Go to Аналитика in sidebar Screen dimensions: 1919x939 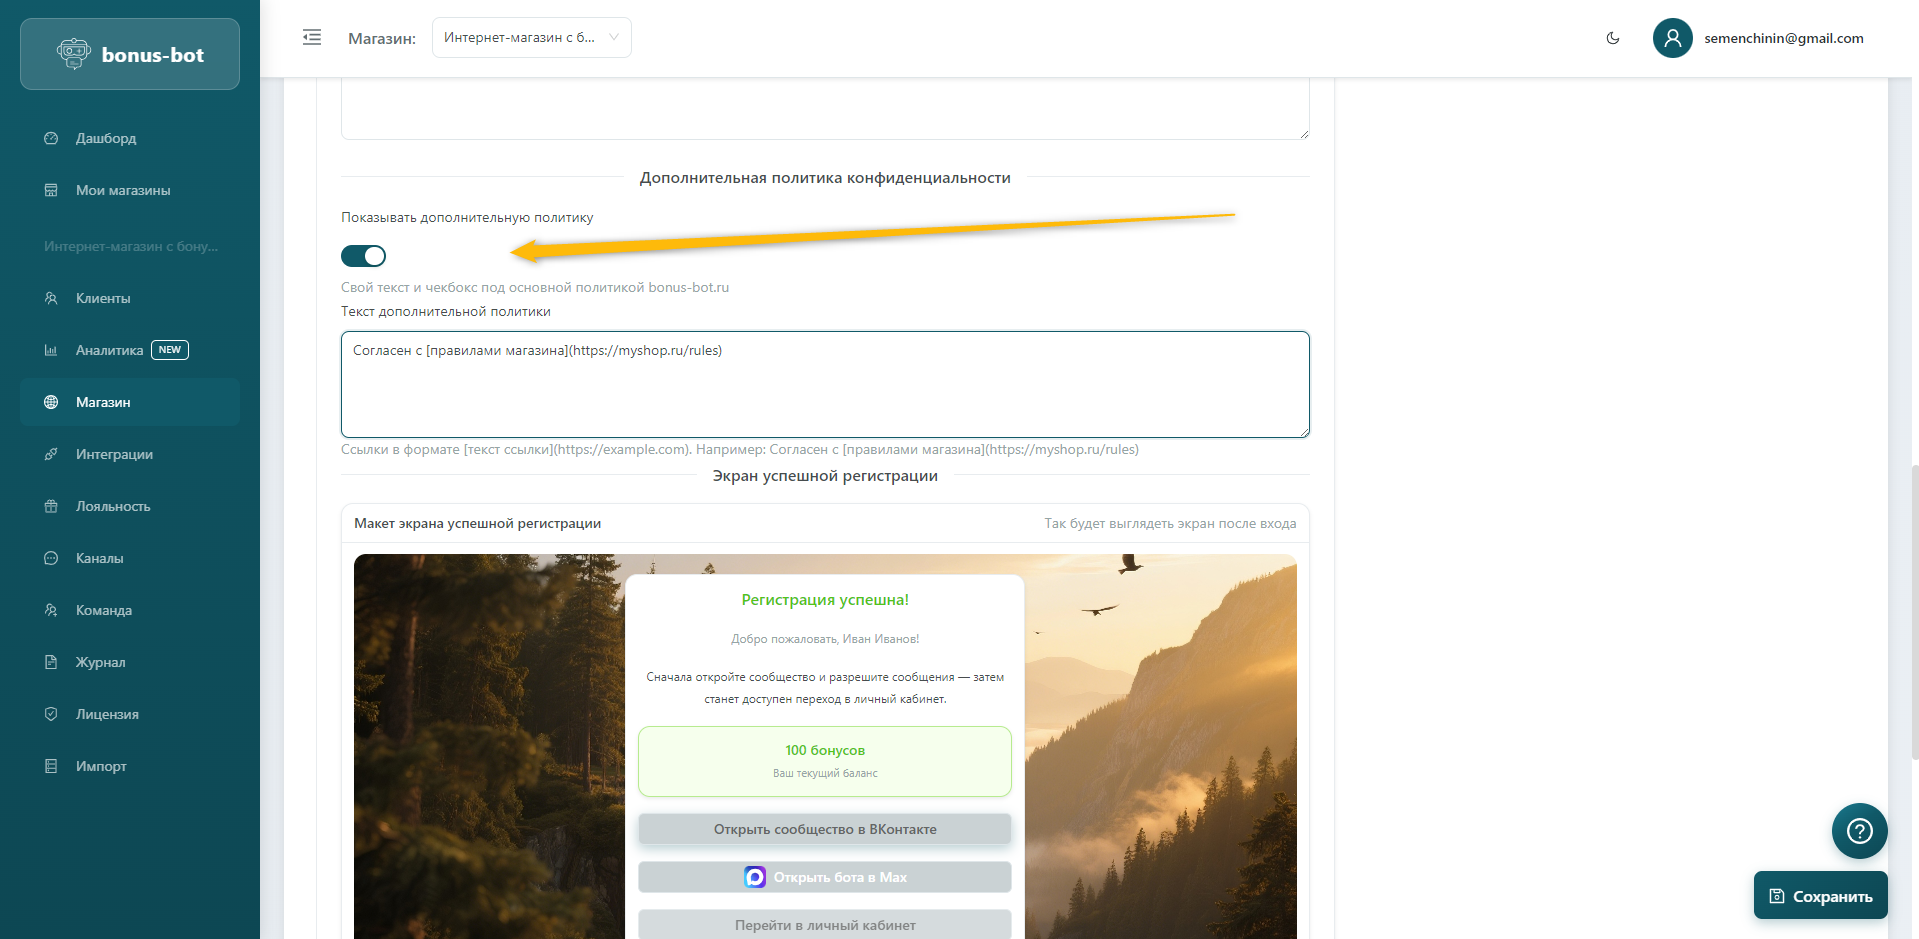click(110, 350)
